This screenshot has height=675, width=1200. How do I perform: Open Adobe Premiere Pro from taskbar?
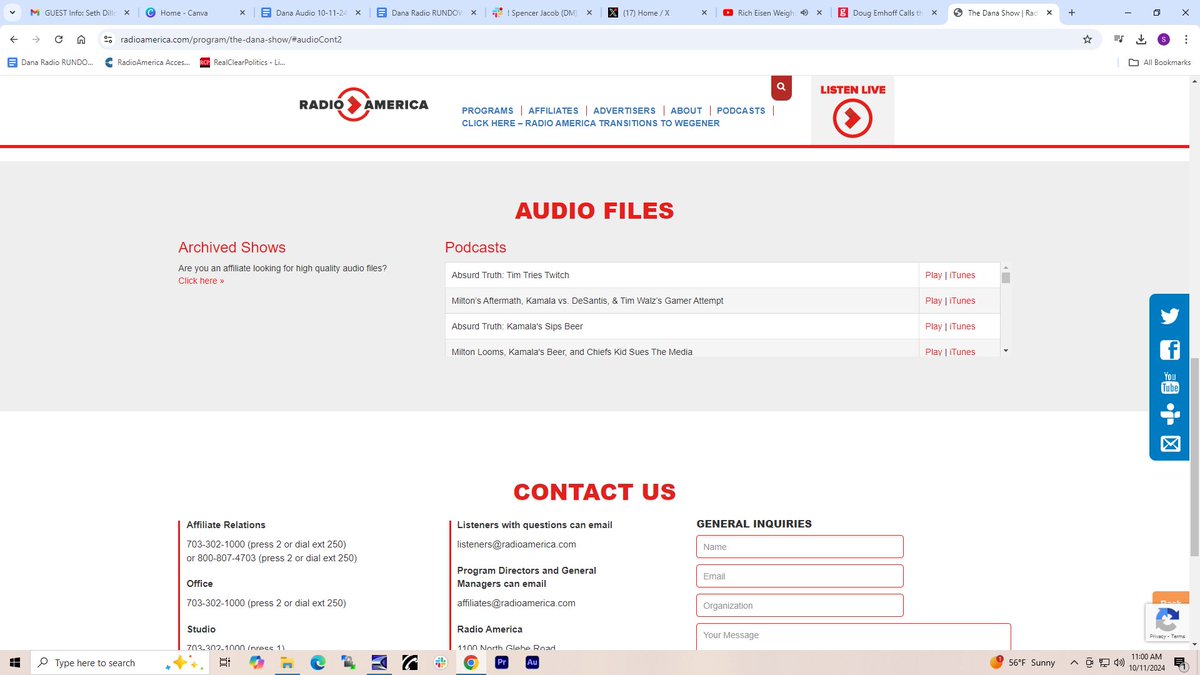tap(502, 662)
